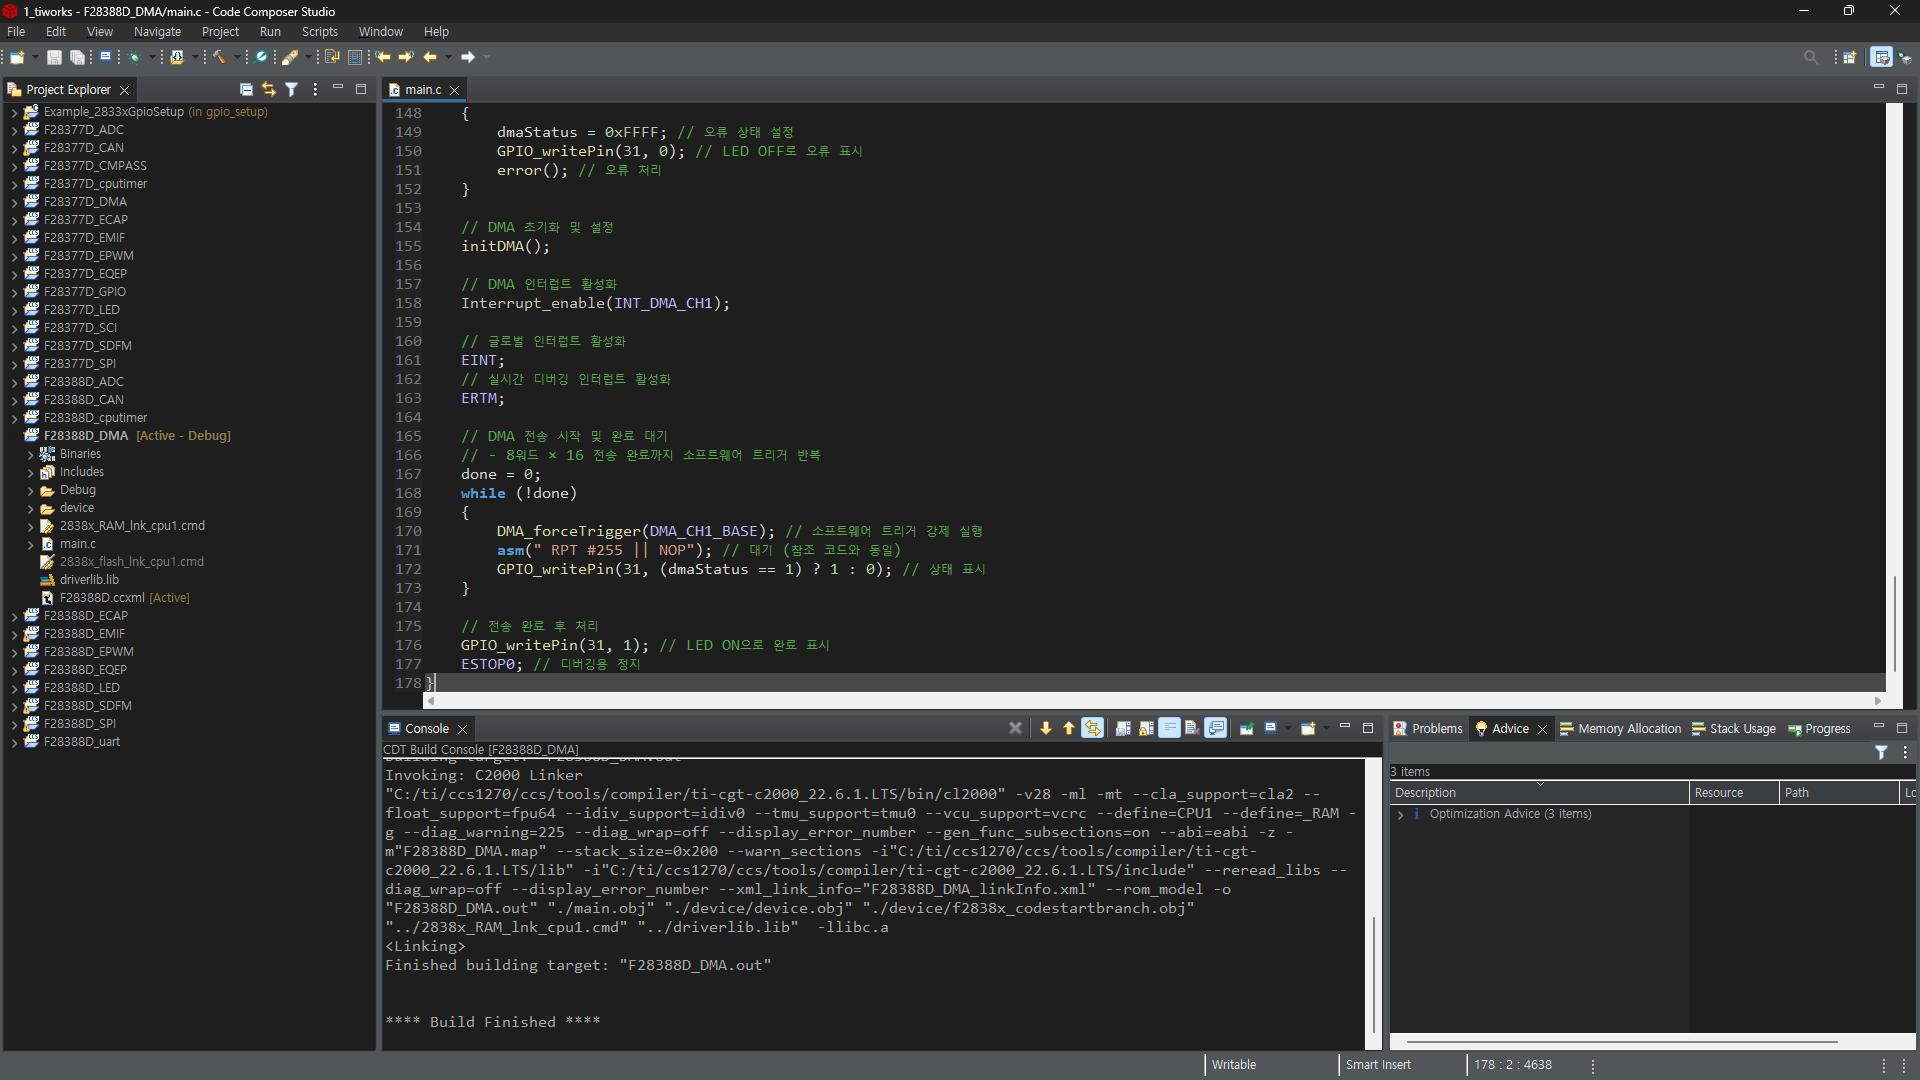Click the Project Explorer filter icon
Image resolution: width=1920 pixels, height=1080 pixels.
[x=291, y=89]
